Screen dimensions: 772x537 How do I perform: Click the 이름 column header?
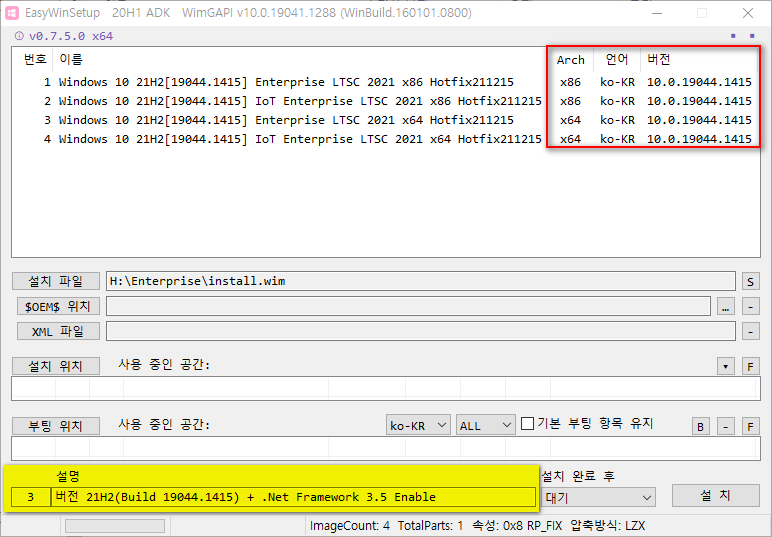pyautogui.click(x=71, y=59)
